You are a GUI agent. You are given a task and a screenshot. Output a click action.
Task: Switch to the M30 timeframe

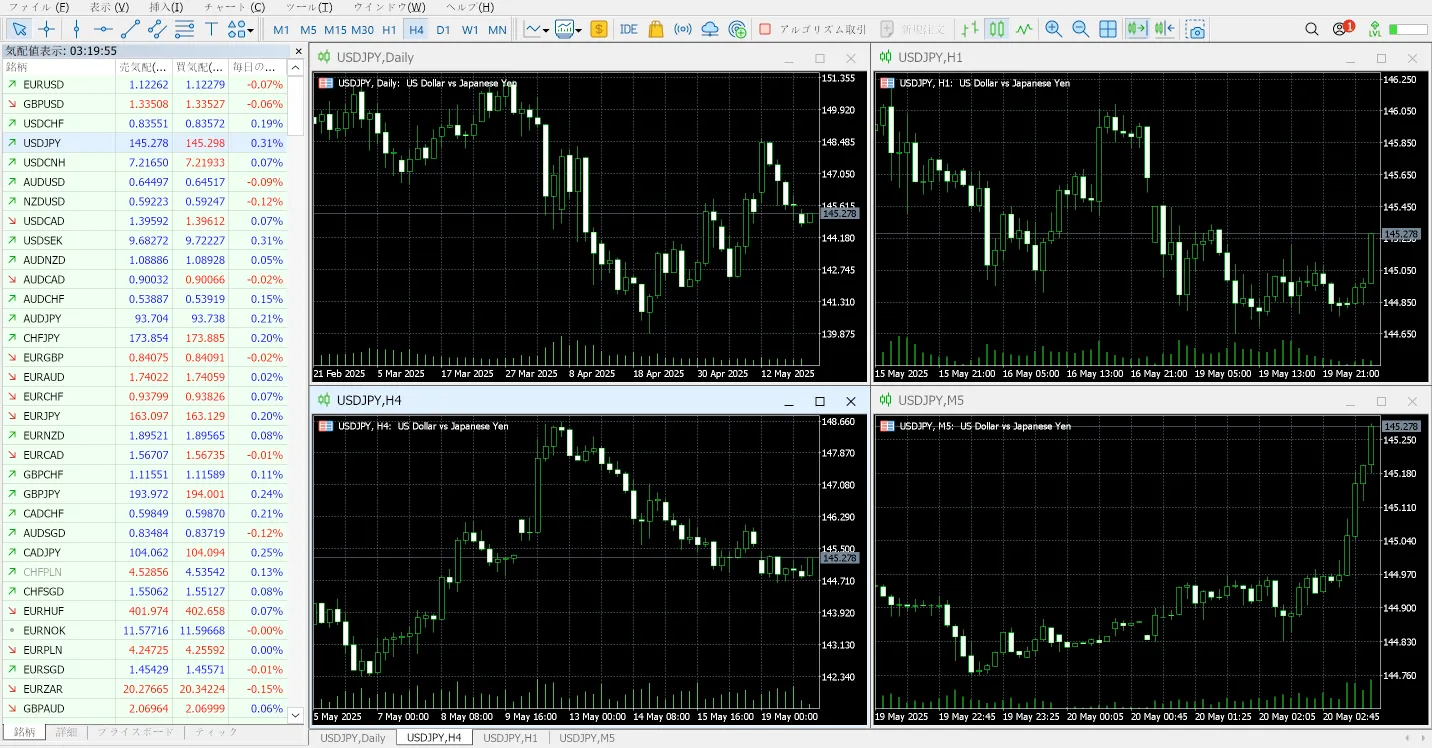click(x=363, y=29)
